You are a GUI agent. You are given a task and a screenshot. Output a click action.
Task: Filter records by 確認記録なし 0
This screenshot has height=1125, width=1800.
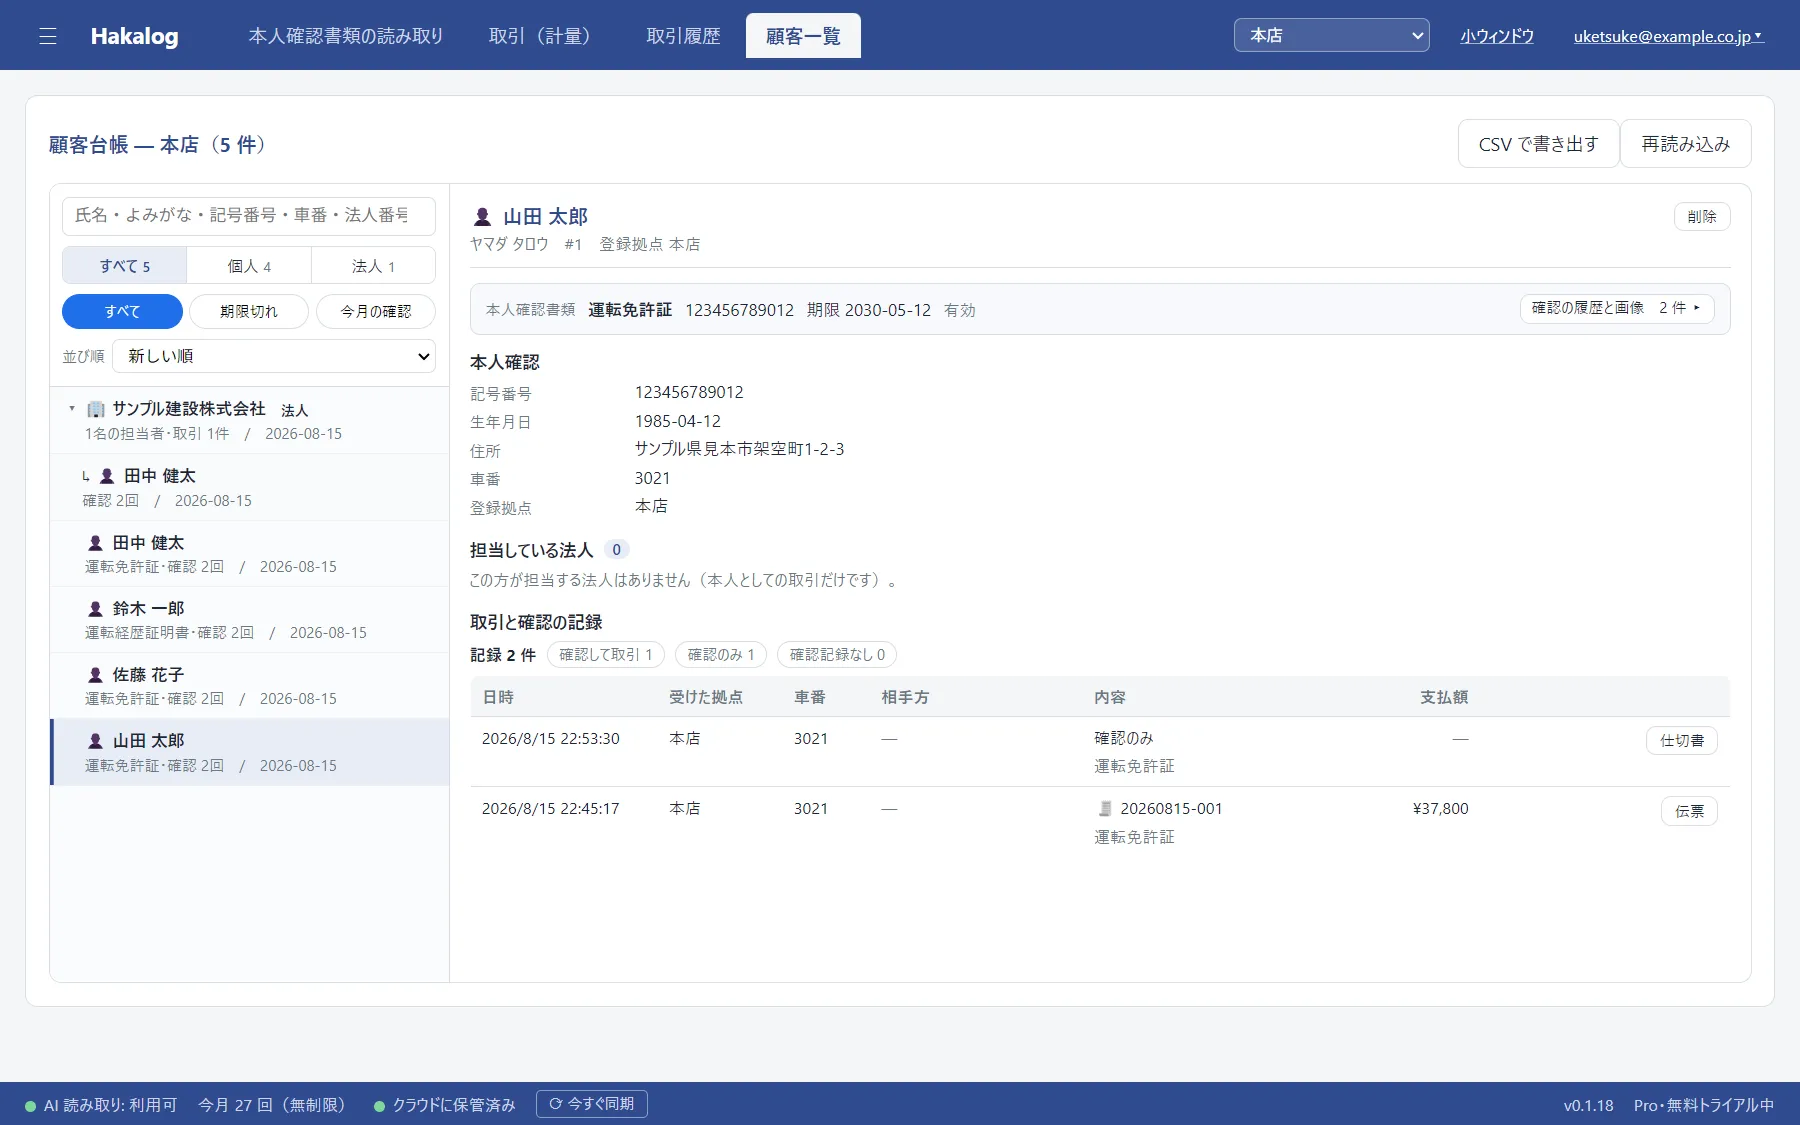[837, 655]
